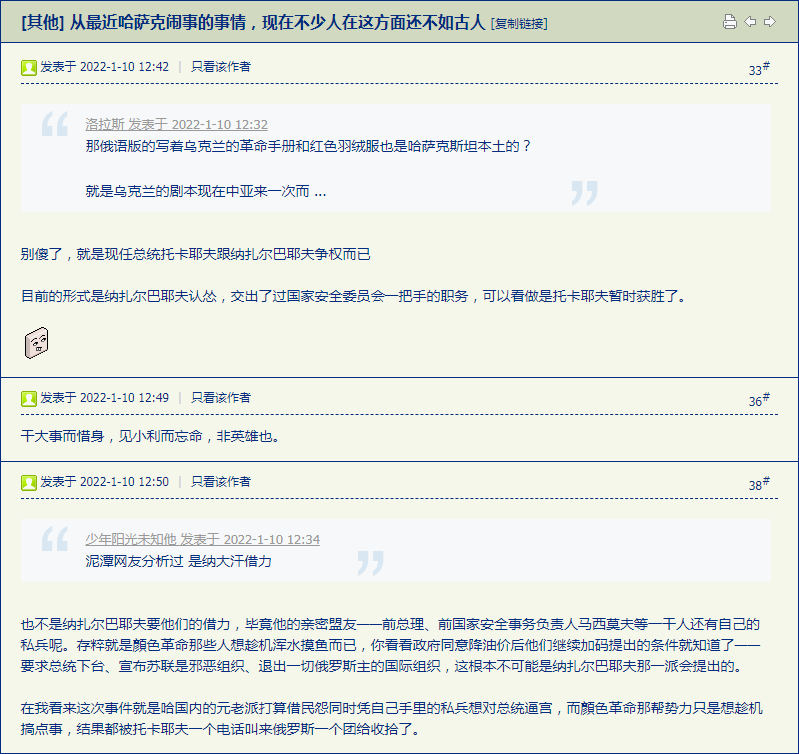Click the timestamp 发表于 2022-1-10 12:42
Screen dimensions: 799x754
pyautogui.click(x=104, y=67)
